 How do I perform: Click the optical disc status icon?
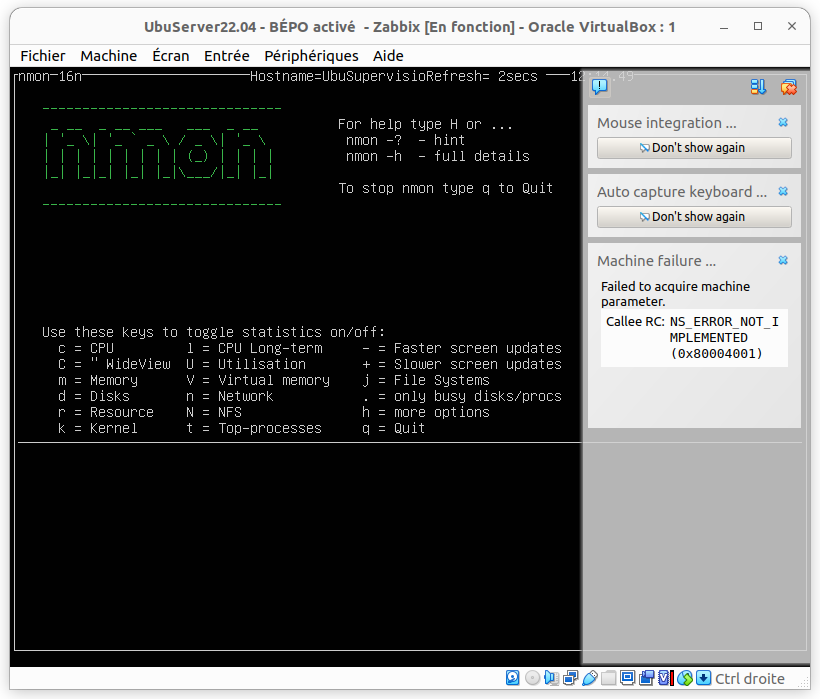[x=532, y=678]
